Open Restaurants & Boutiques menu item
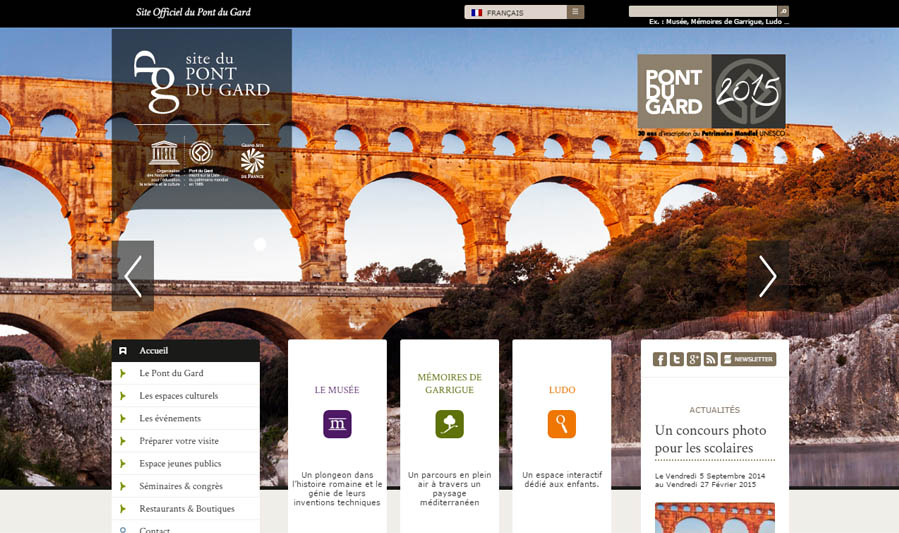 (186, 509)
